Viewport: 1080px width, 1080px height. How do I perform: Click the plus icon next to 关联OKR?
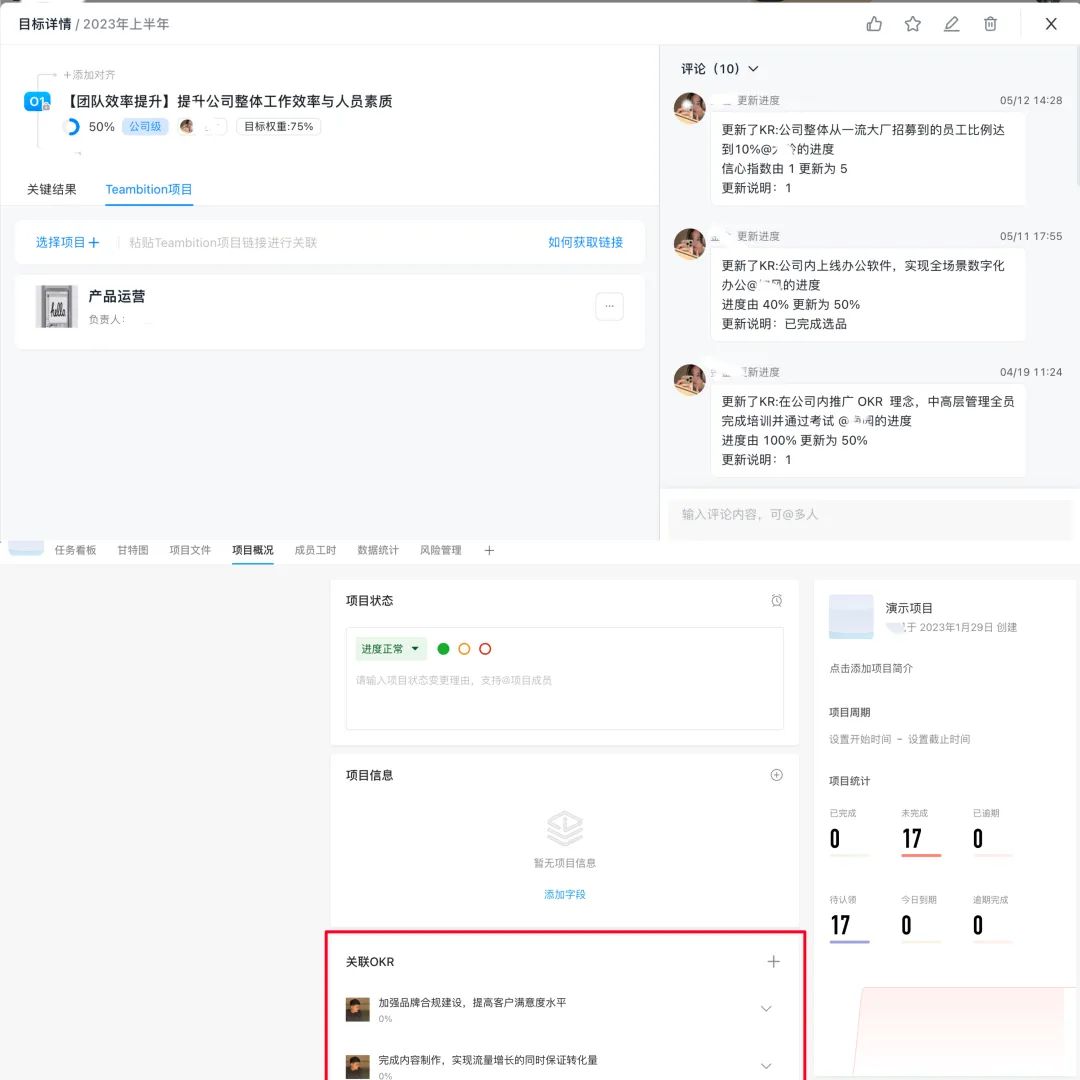[773, 961]
